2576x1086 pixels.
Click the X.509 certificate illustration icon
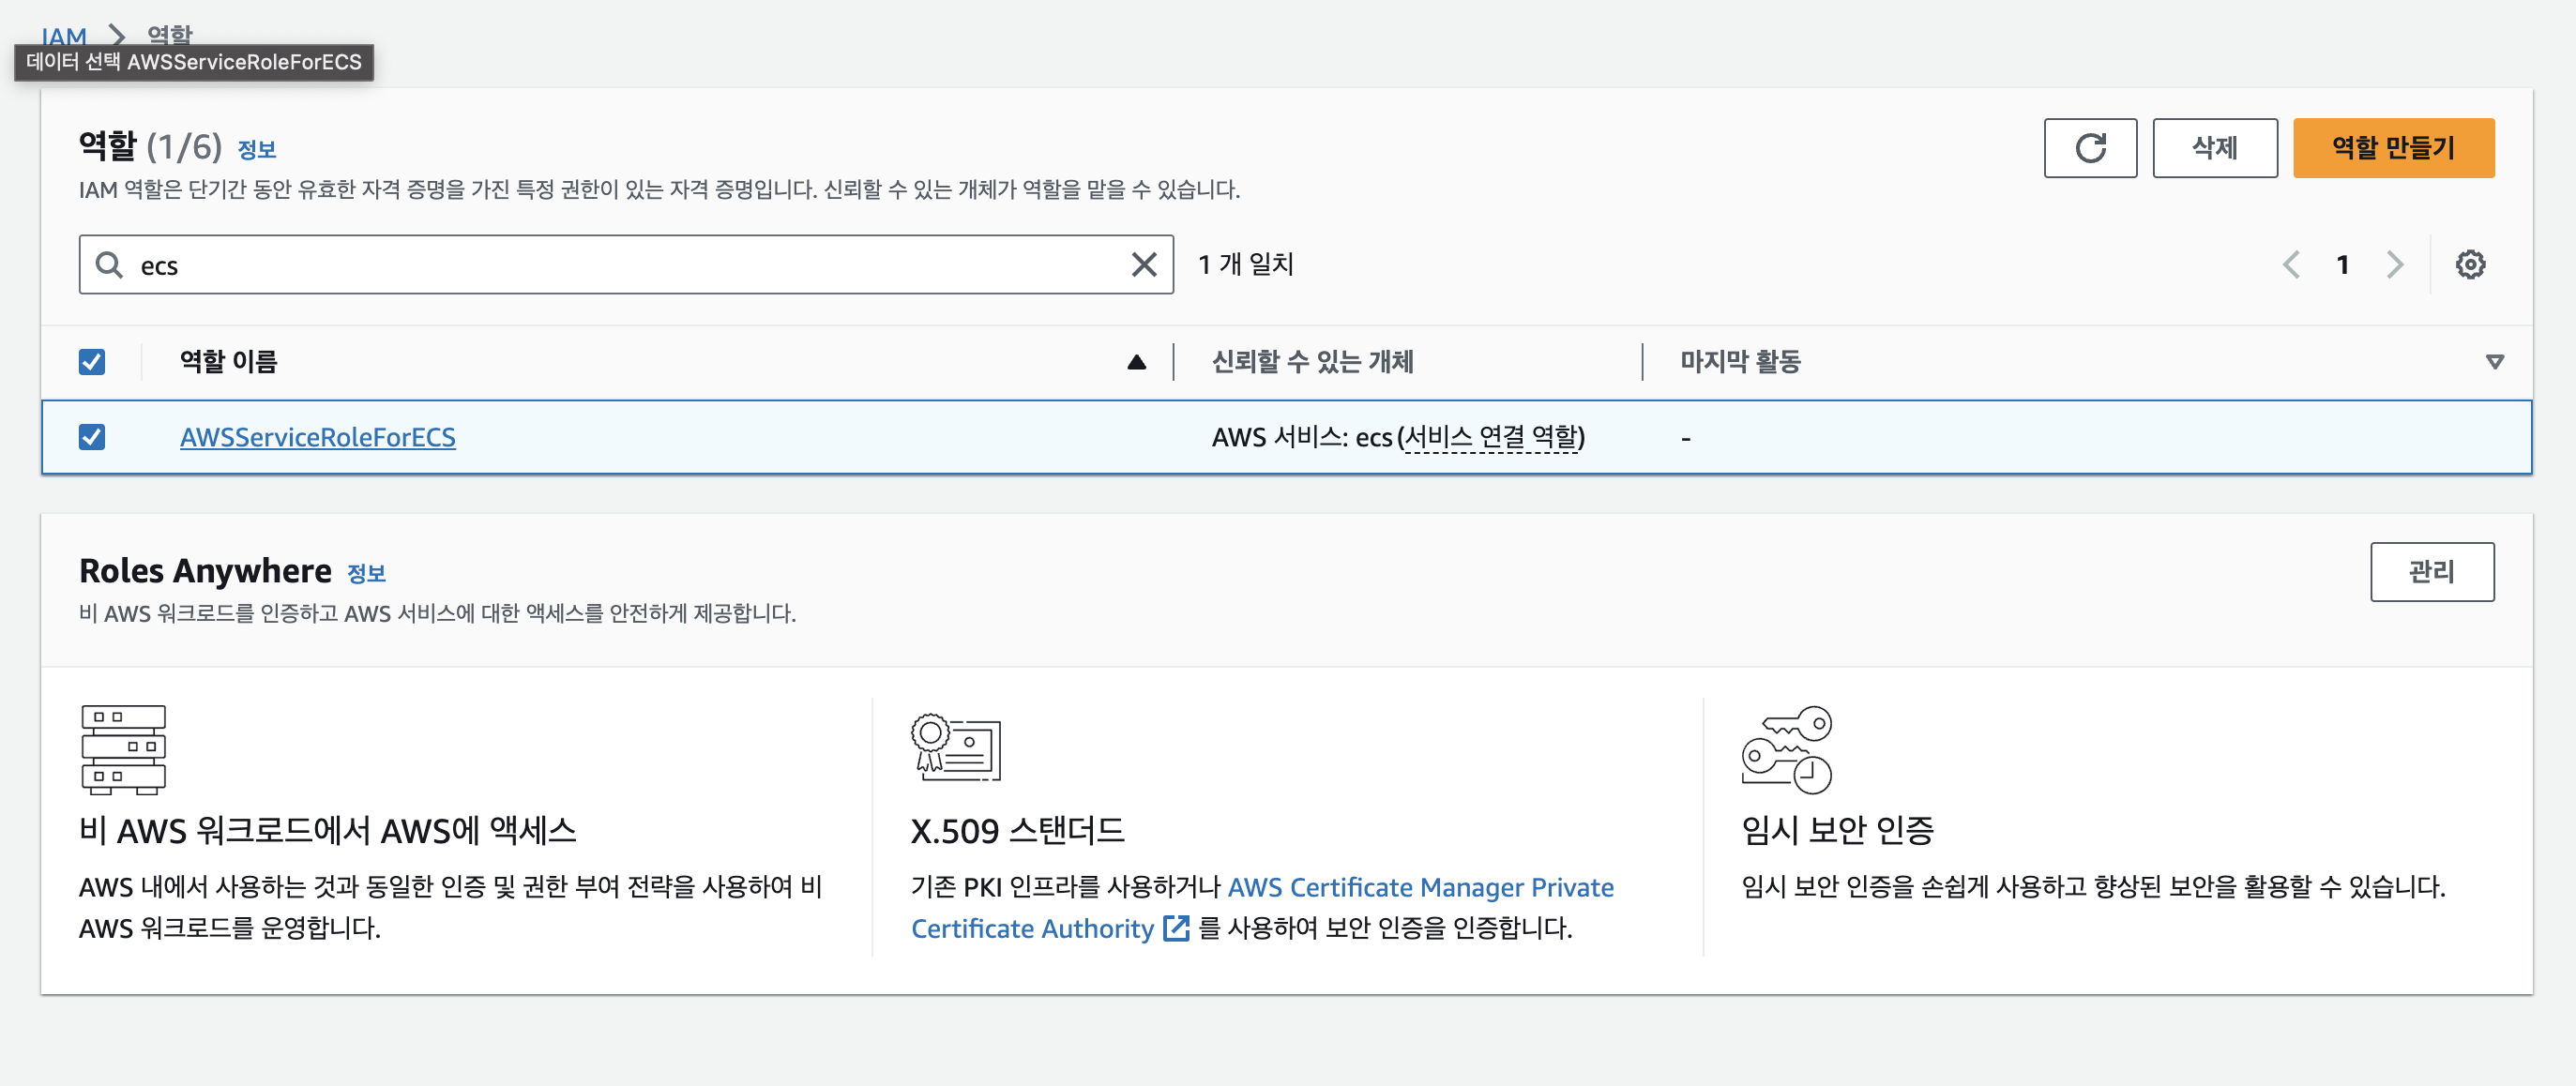coord(955,747)
